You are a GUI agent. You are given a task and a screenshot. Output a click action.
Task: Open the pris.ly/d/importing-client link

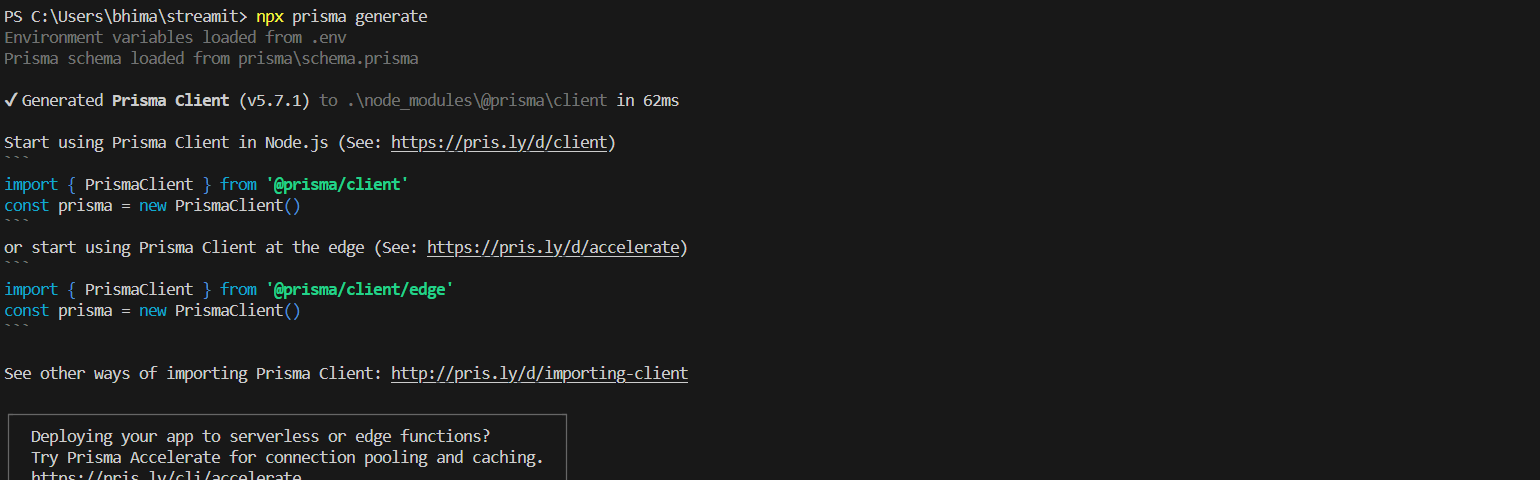(539, 373)
